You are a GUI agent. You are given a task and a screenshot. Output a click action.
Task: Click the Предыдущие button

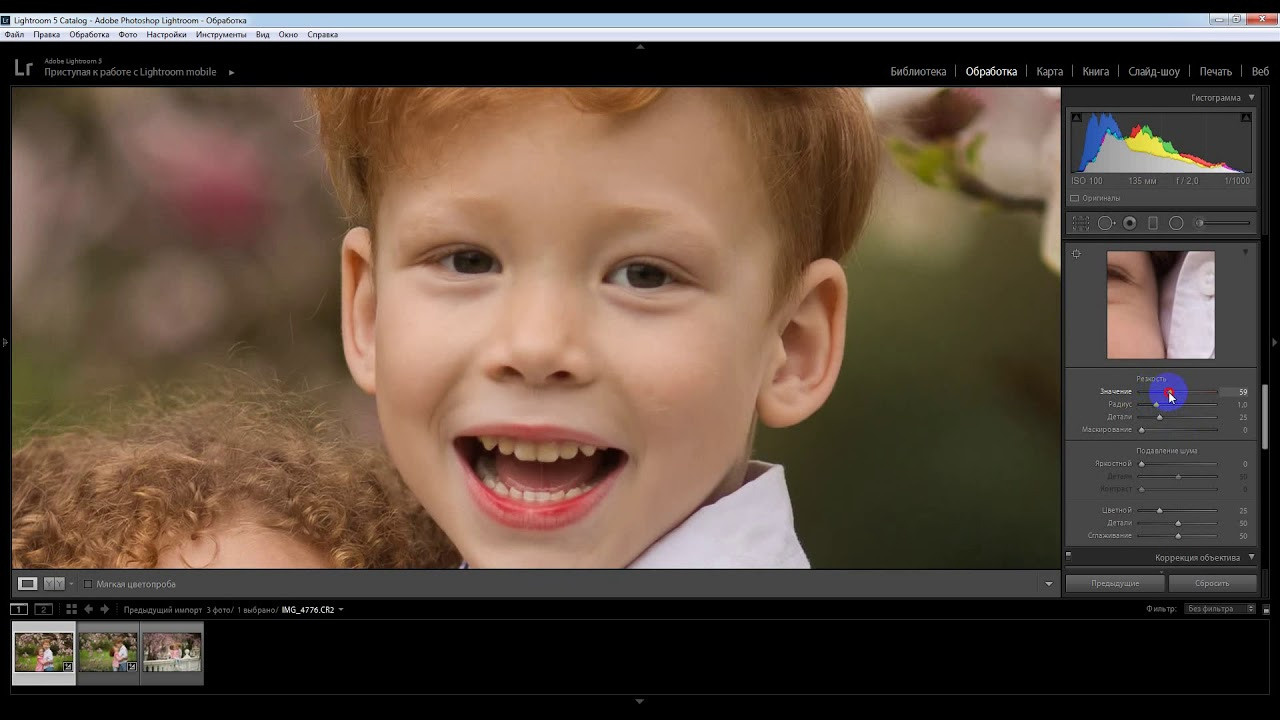tap(1114, 583)
